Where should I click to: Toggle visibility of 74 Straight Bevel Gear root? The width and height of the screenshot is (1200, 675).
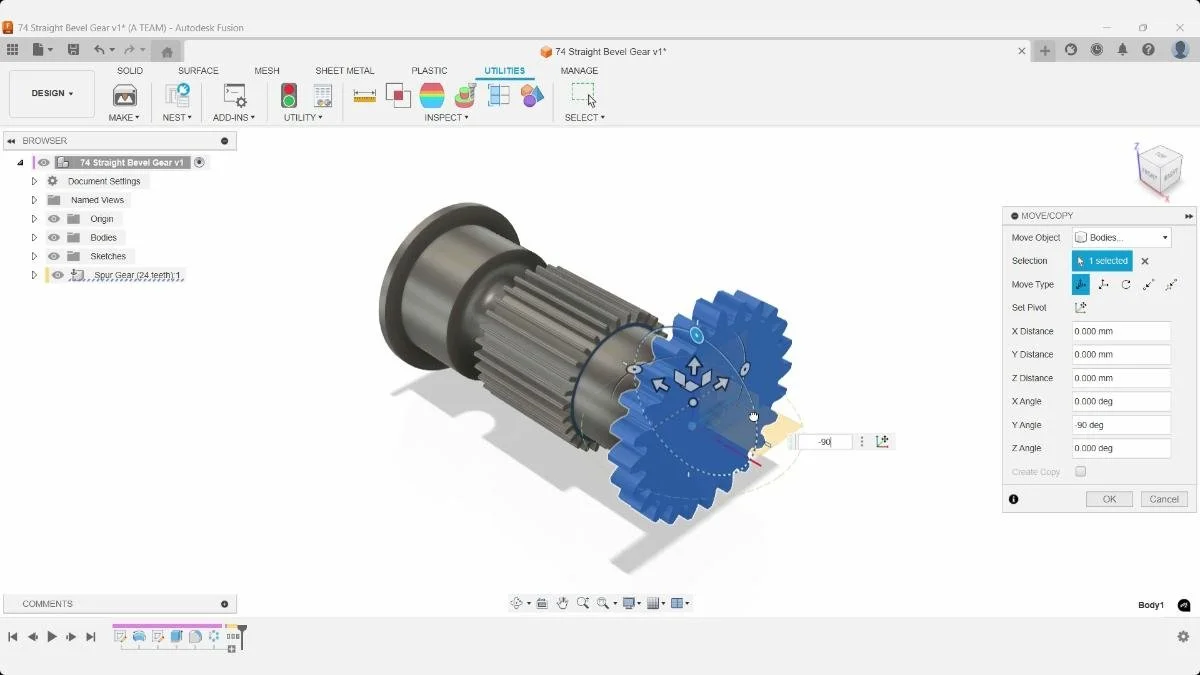(x=44, y=162)
